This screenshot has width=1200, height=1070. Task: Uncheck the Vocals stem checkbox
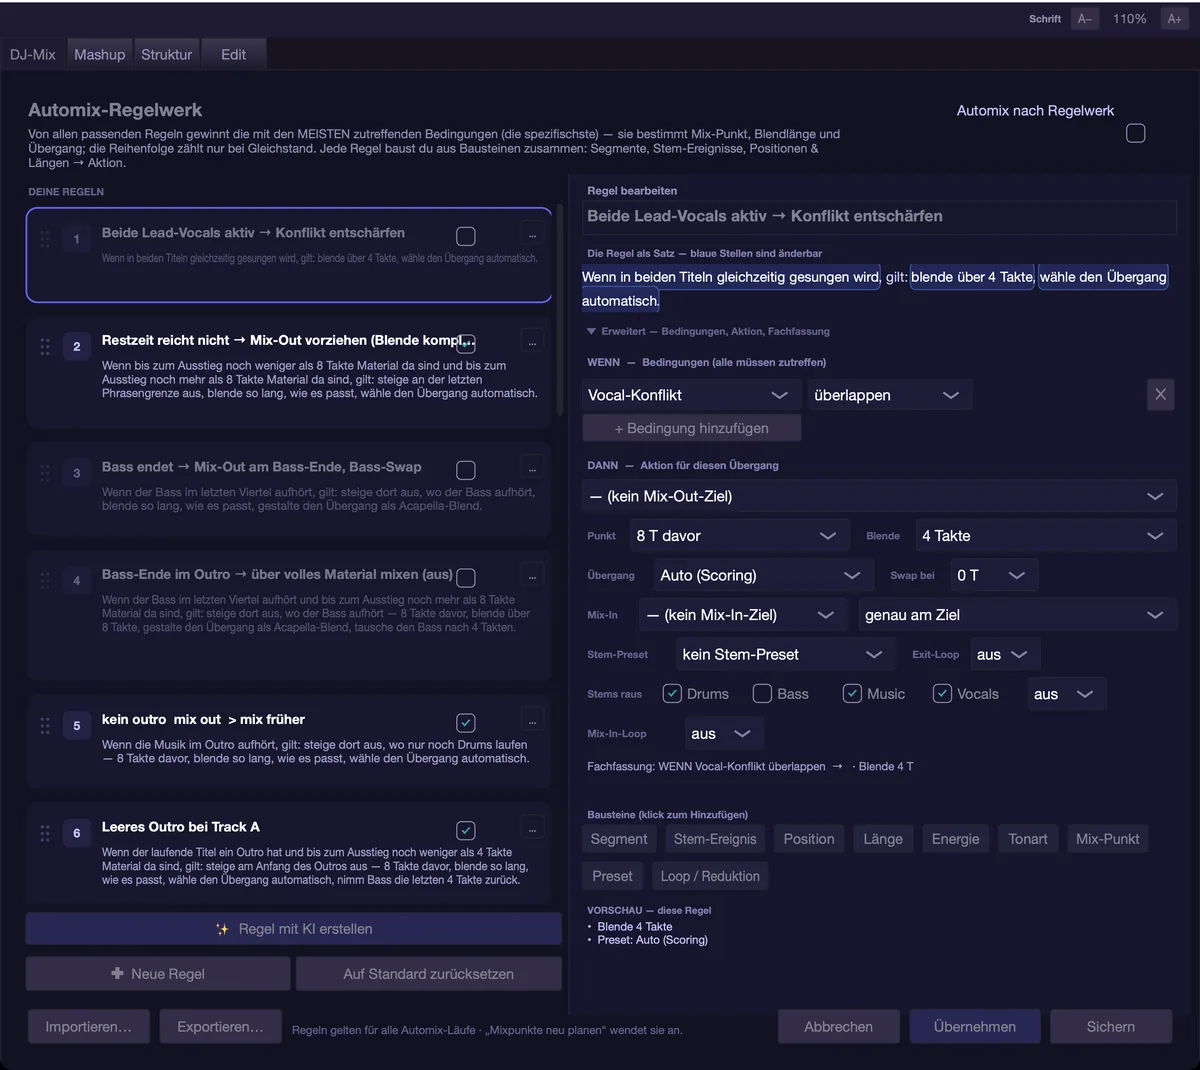(x=942, y=694)
